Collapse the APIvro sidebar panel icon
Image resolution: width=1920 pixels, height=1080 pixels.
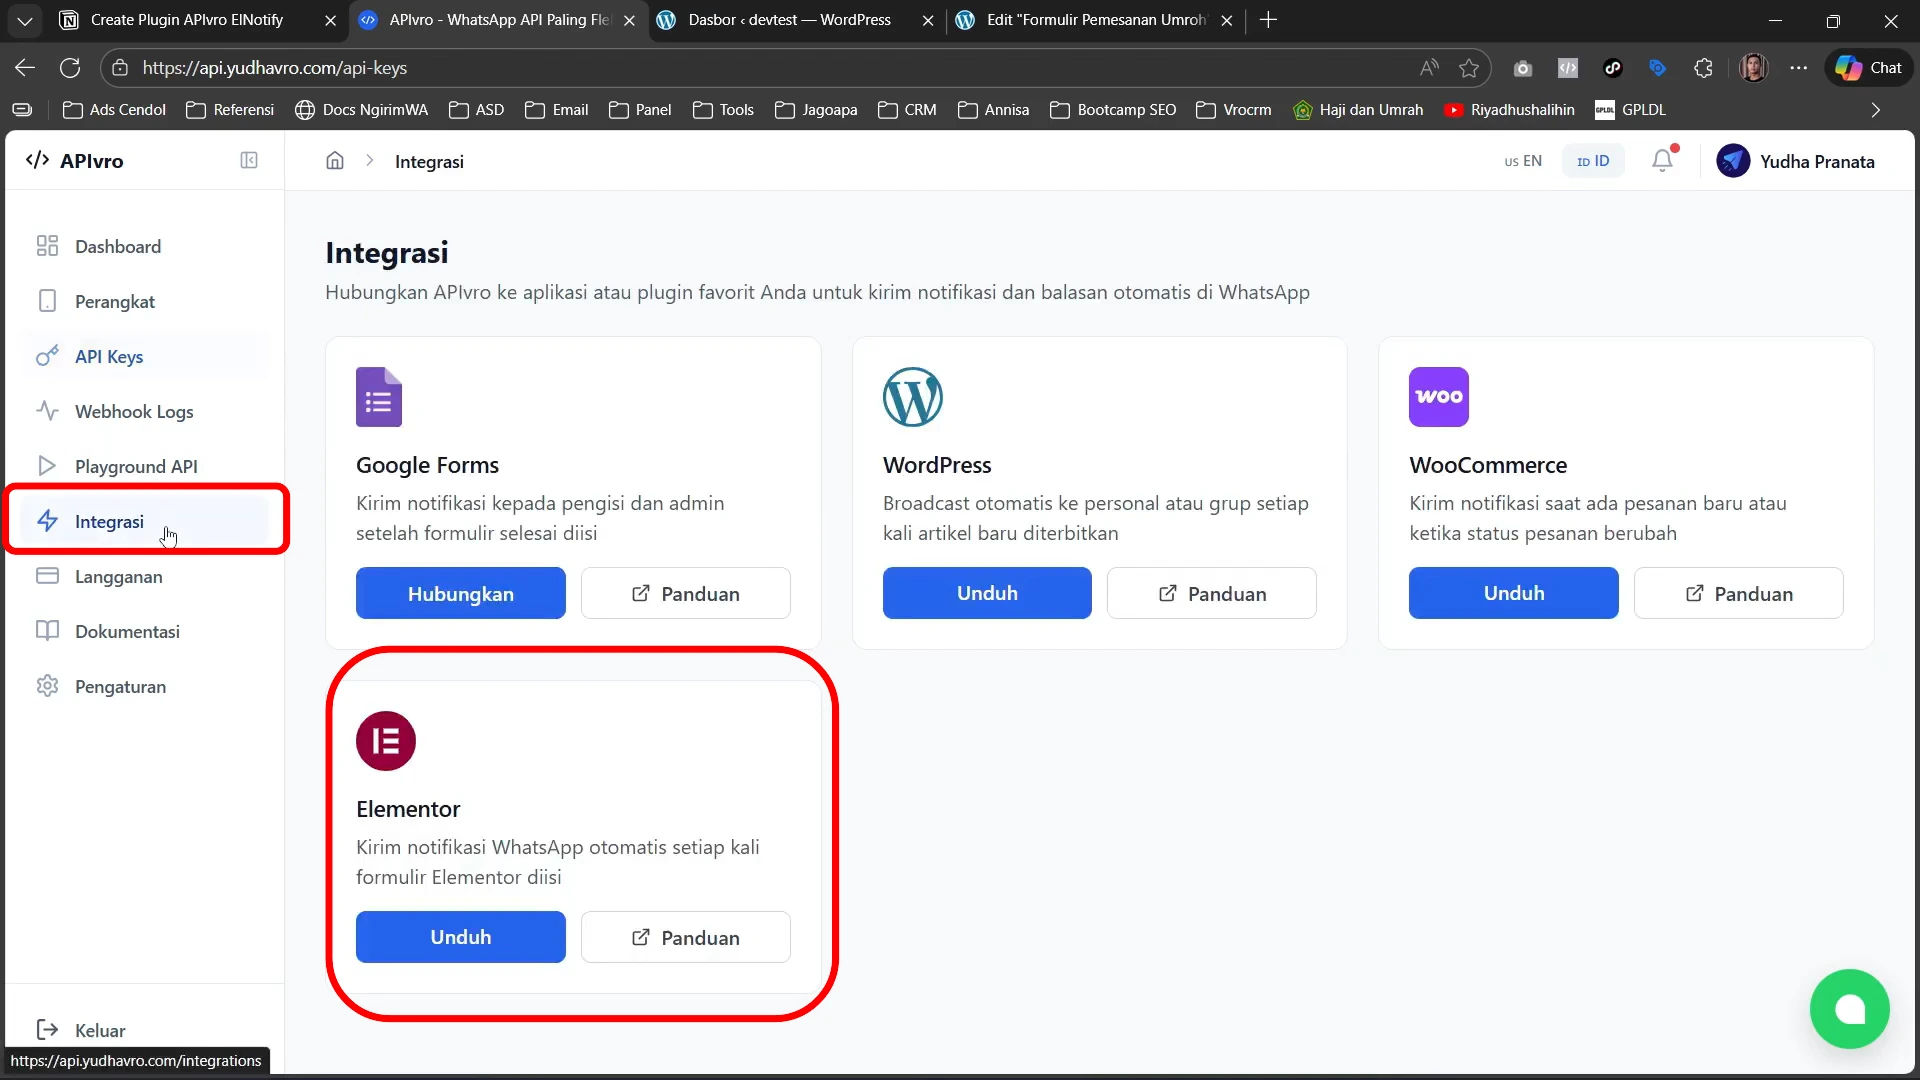[249, 161]
